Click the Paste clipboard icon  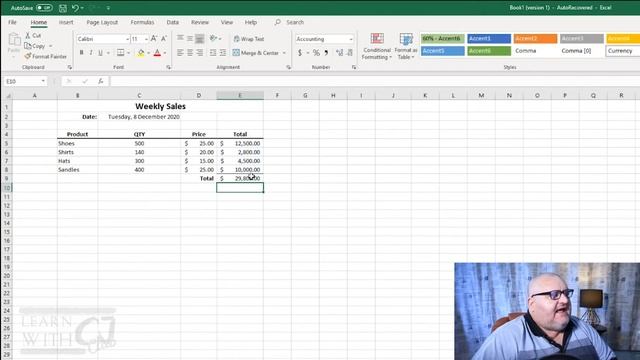(x=14, y=40)
